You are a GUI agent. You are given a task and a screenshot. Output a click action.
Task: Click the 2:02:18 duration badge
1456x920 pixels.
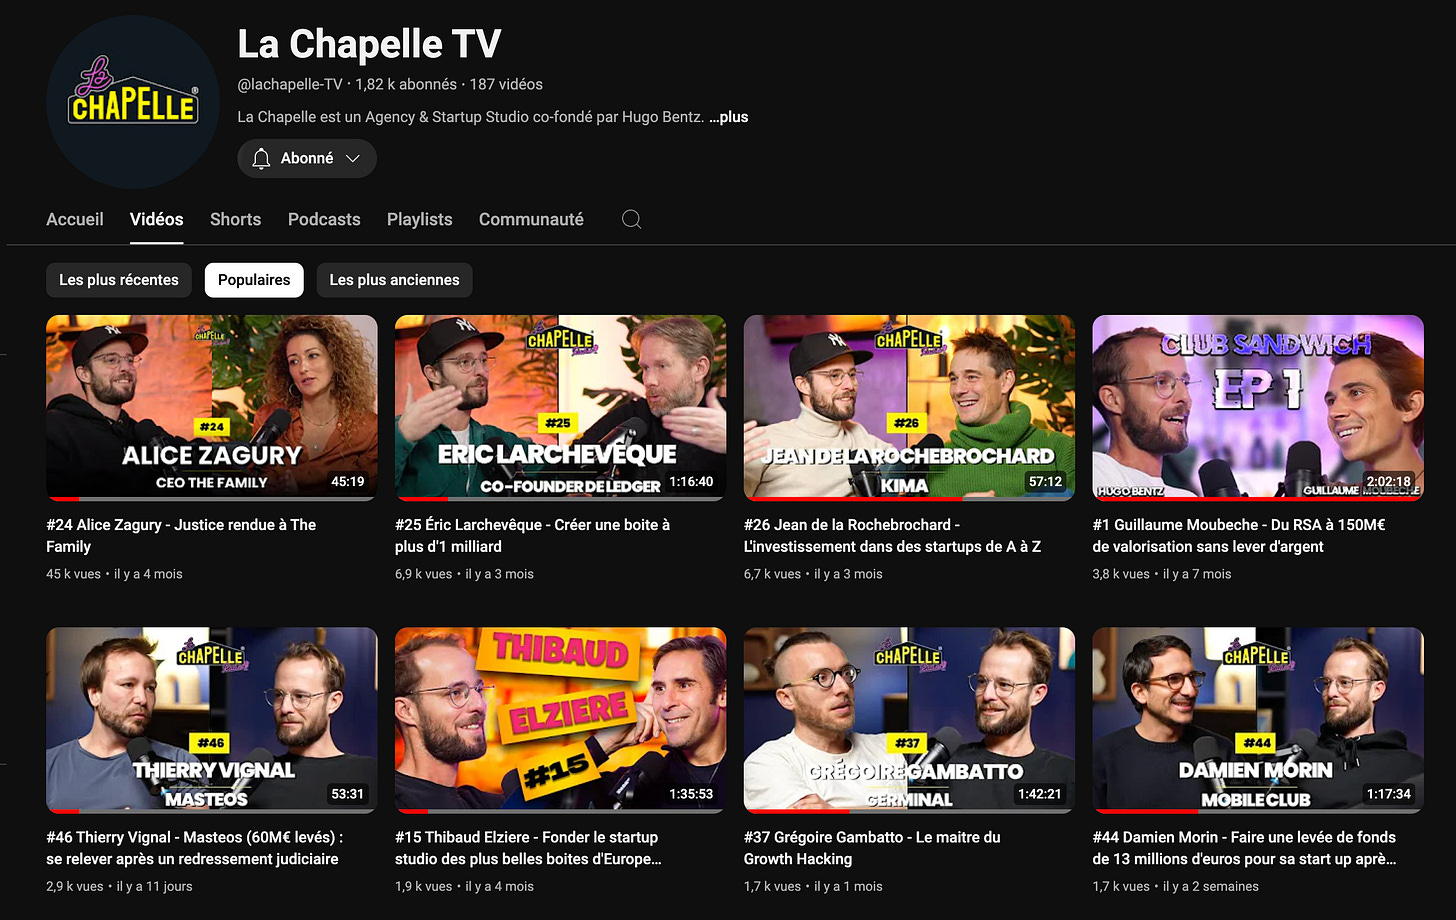coord(1389,482)
